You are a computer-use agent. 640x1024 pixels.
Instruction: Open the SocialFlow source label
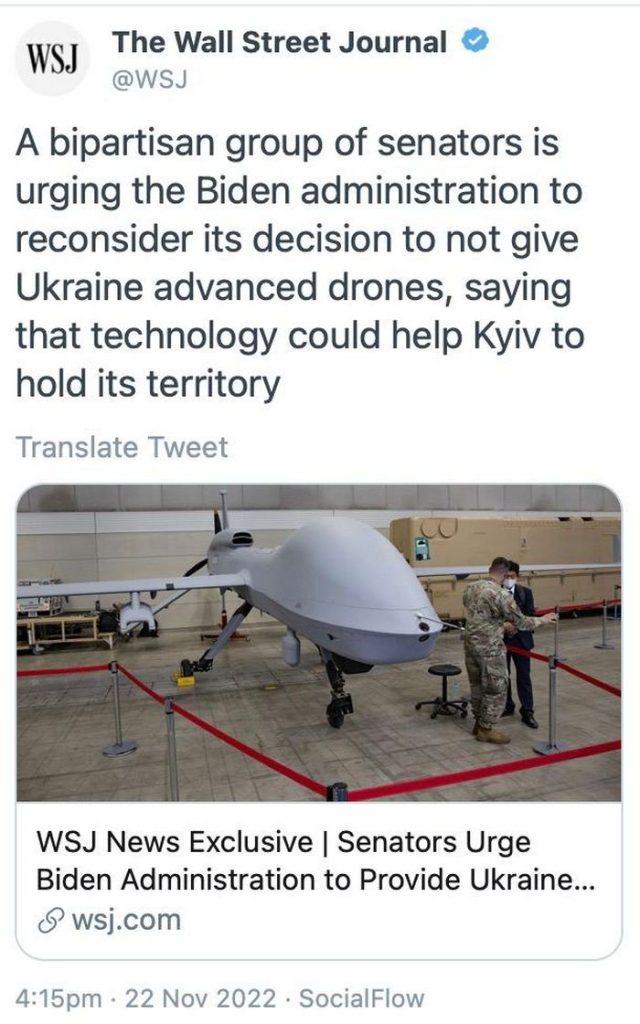pos(362,999)
